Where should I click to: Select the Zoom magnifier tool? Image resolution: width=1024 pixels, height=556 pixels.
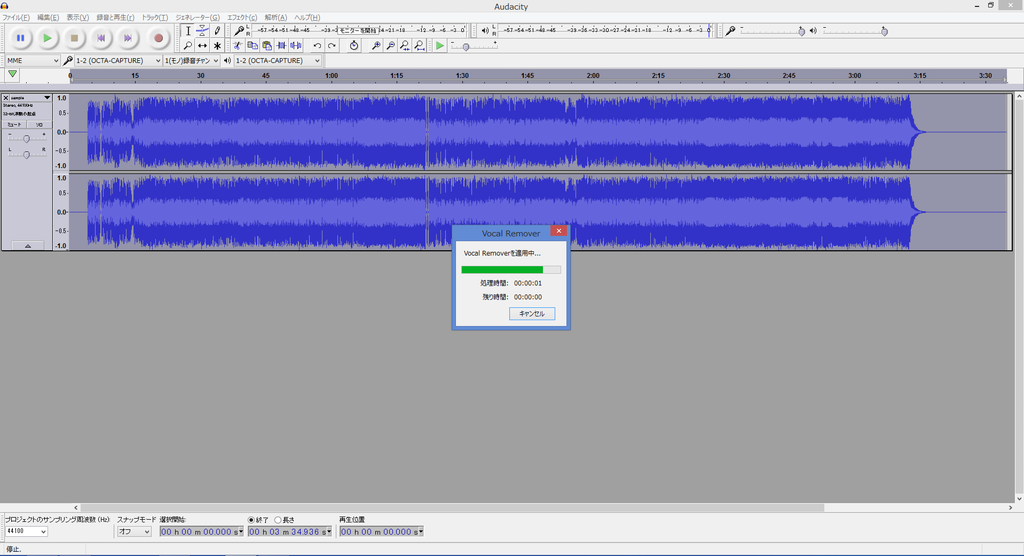click(188, 46)
